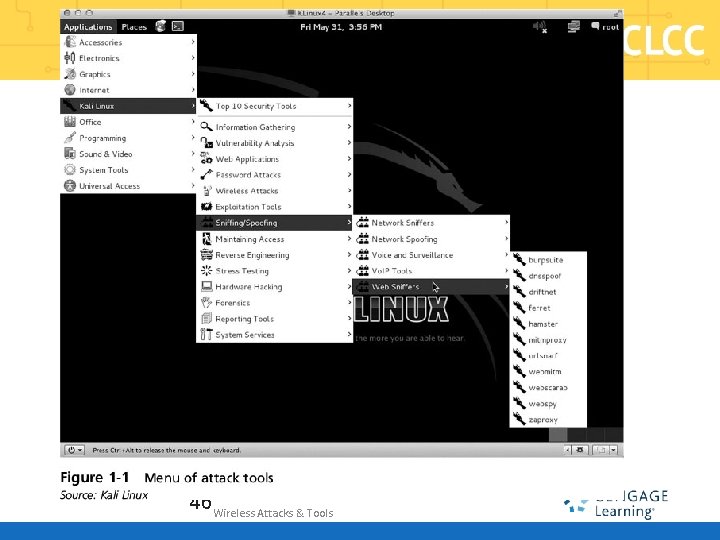The image size is (720, 540).
Task: Open the network connection icon in top panel
Action: [x=574, y=27]
